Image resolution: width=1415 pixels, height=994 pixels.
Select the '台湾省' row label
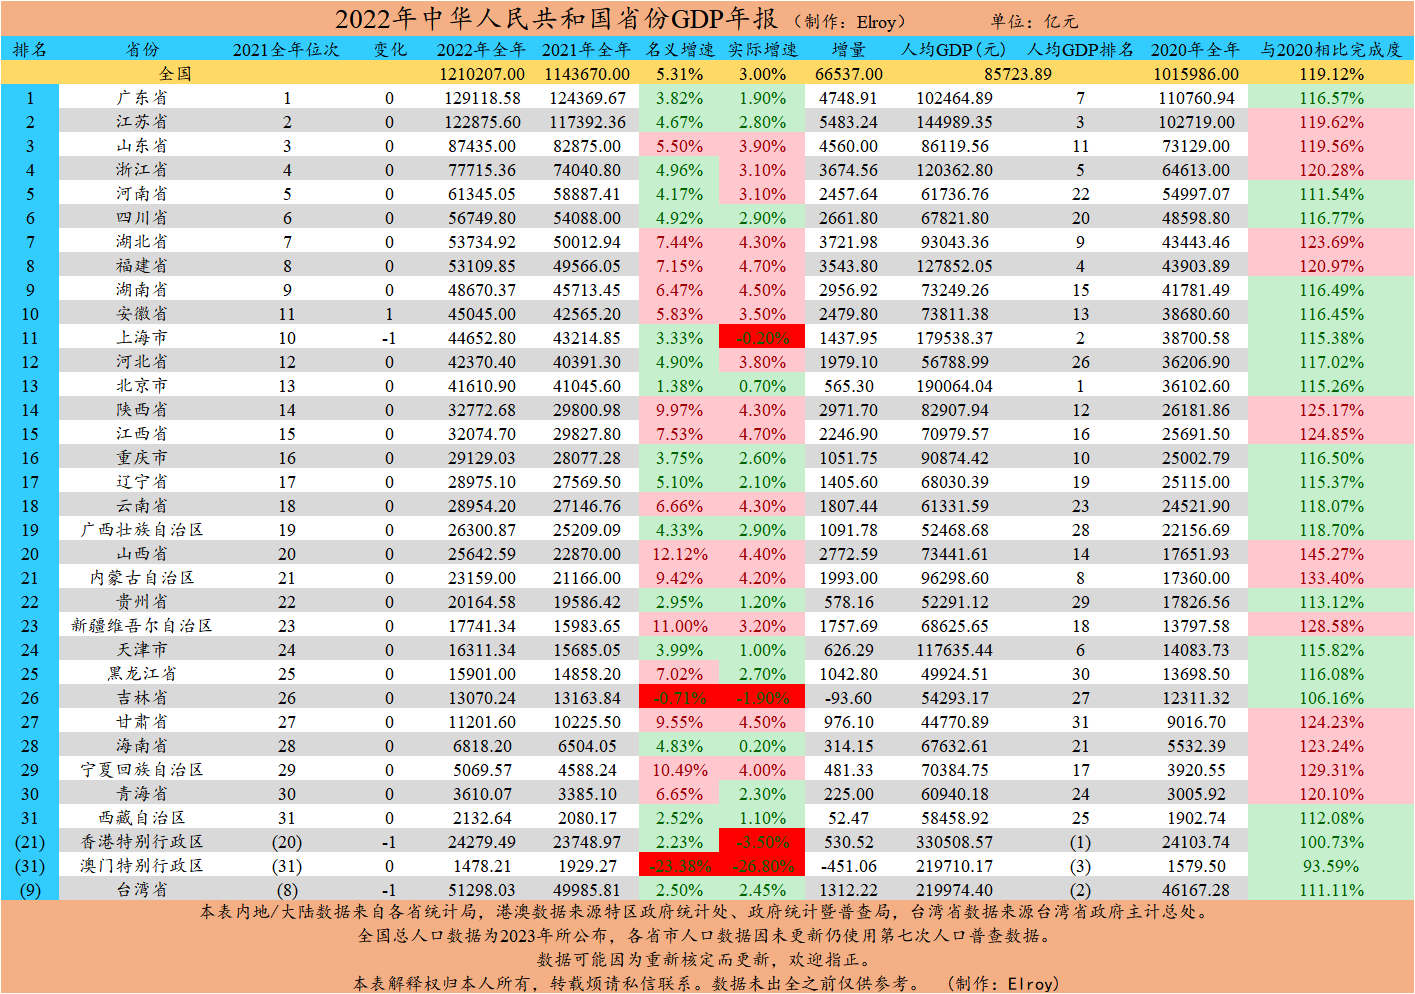pos(142,889)
